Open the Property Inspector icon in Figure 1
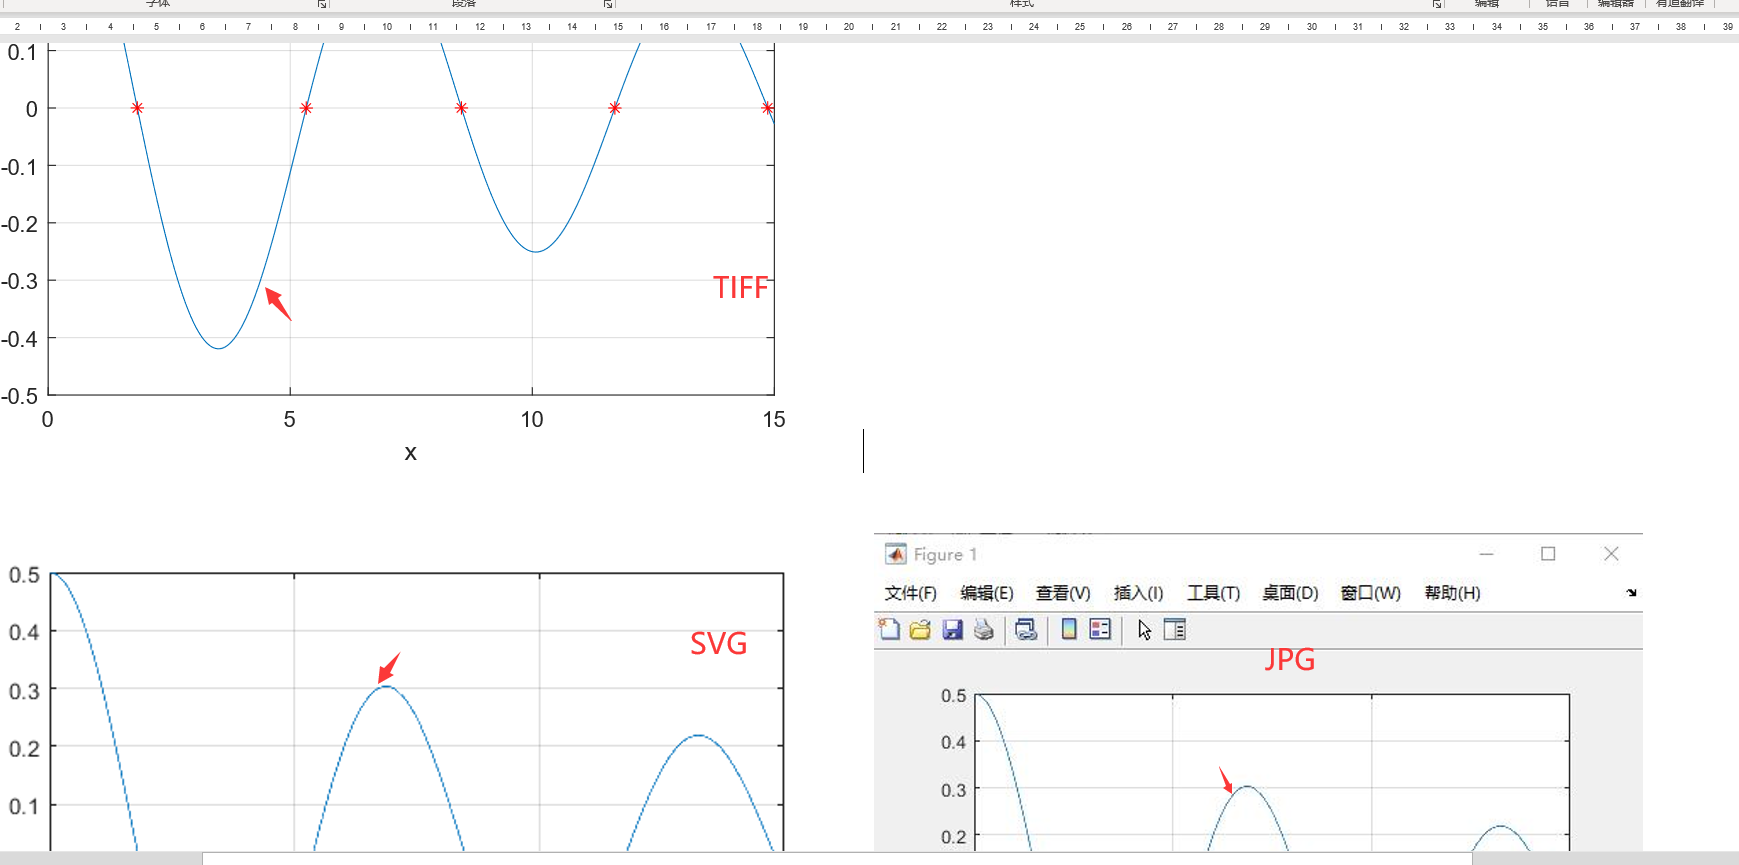The height and width of the screenshot is (865, 1739). [x=1175, y=629]
